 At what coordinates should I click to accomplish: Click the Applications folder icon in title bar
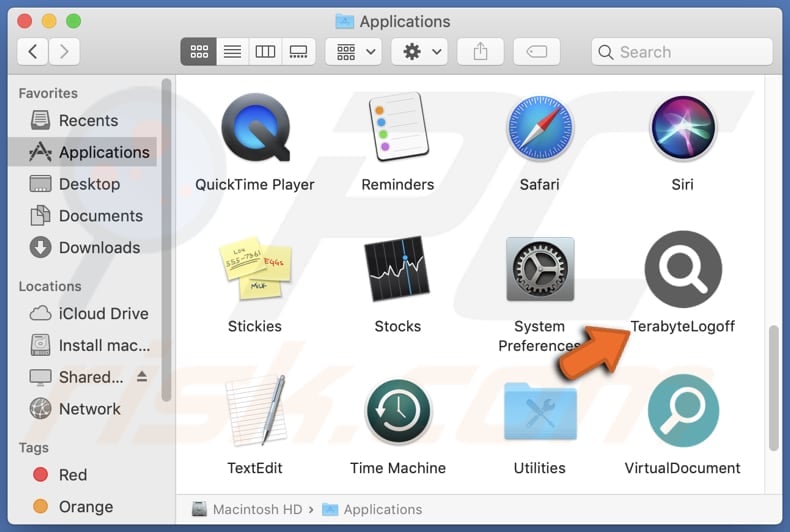(345, 21)
